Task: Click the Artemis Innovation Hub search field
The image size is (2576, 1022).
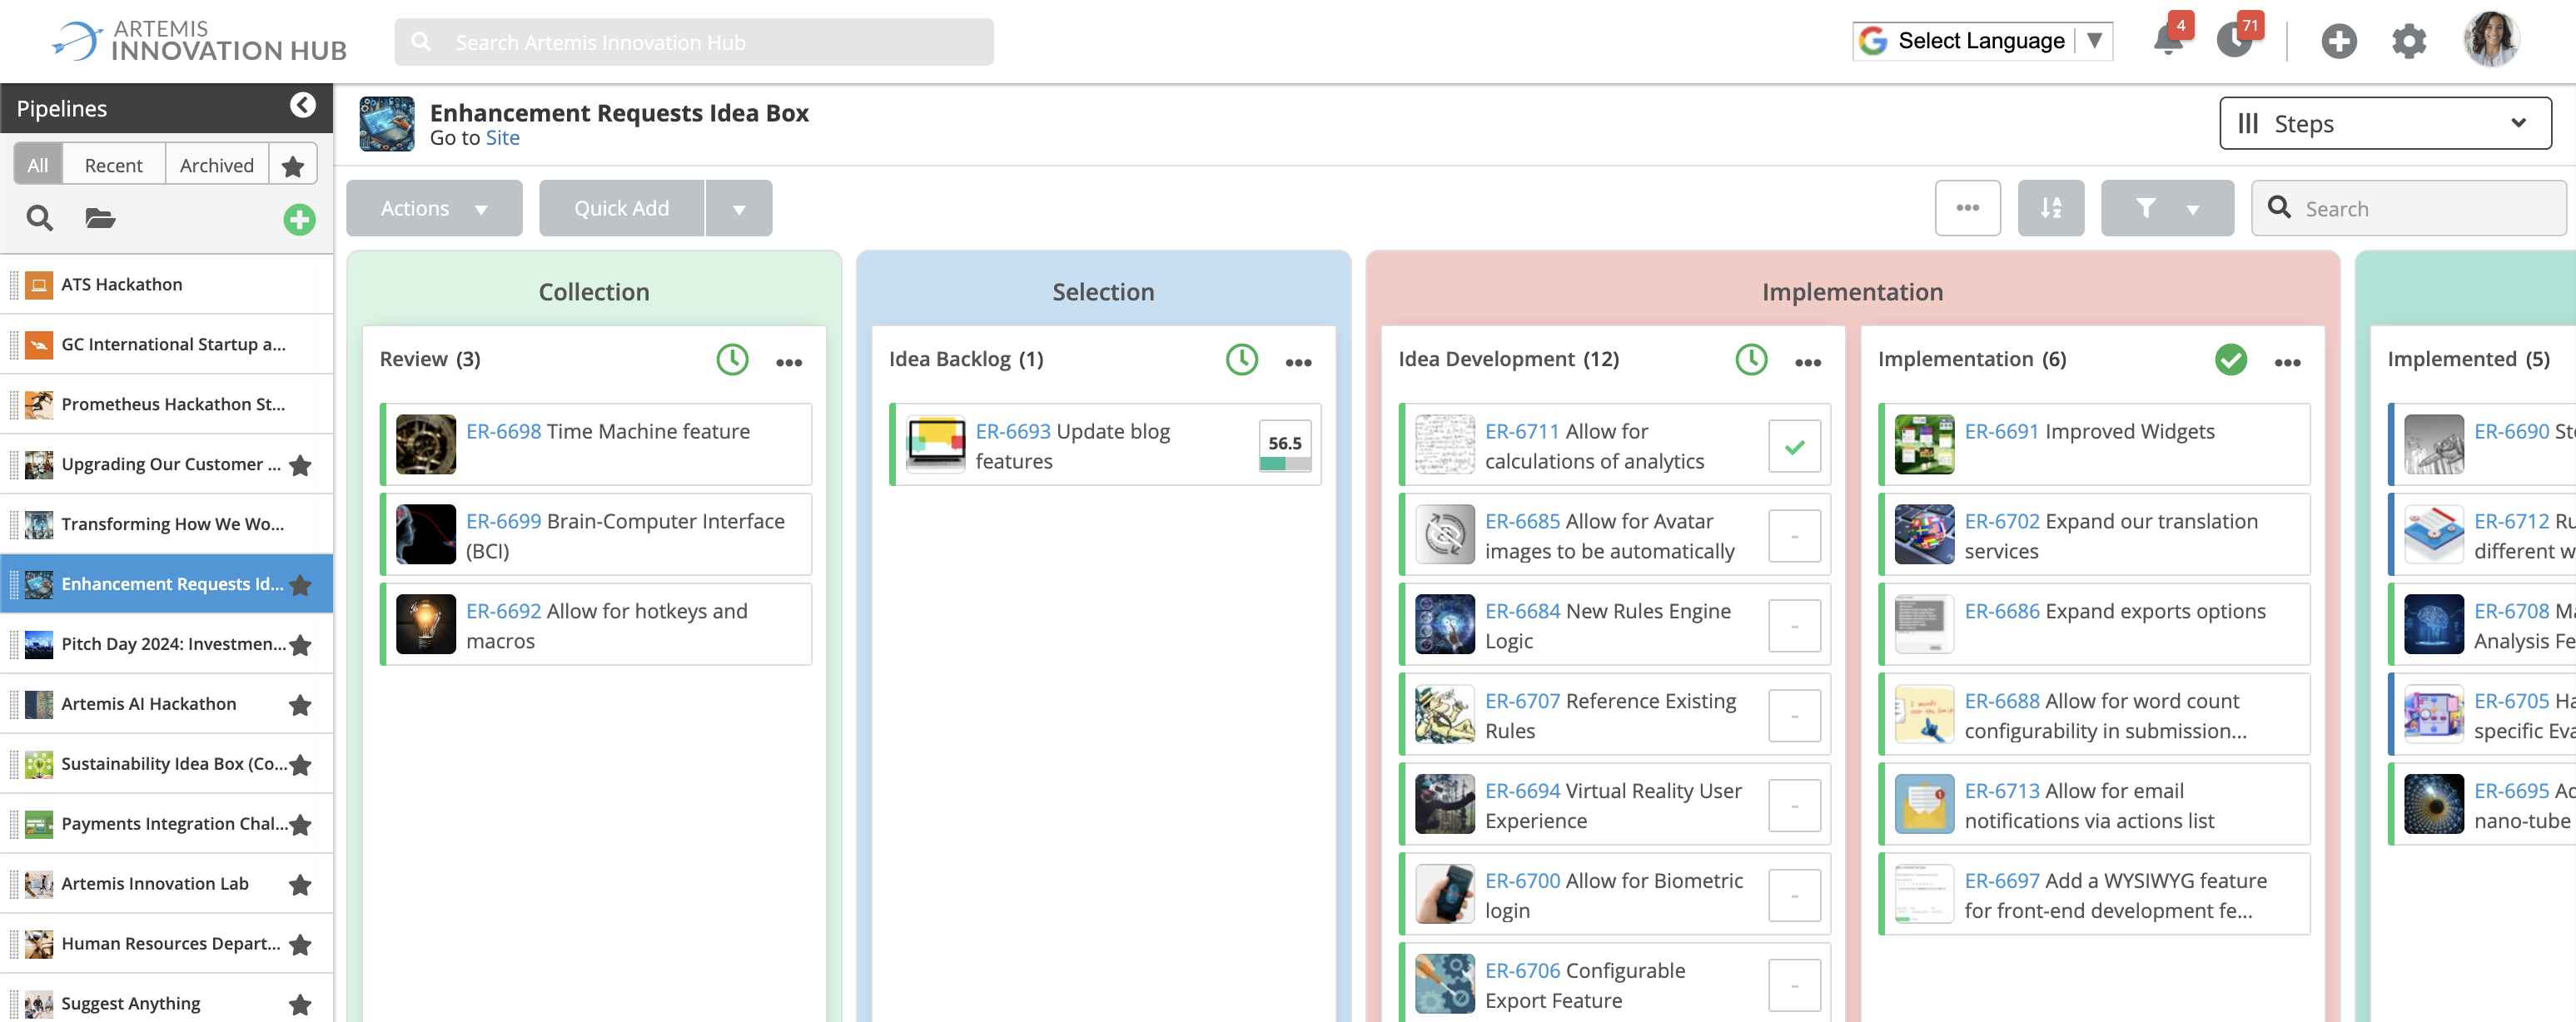Action: 694,42
